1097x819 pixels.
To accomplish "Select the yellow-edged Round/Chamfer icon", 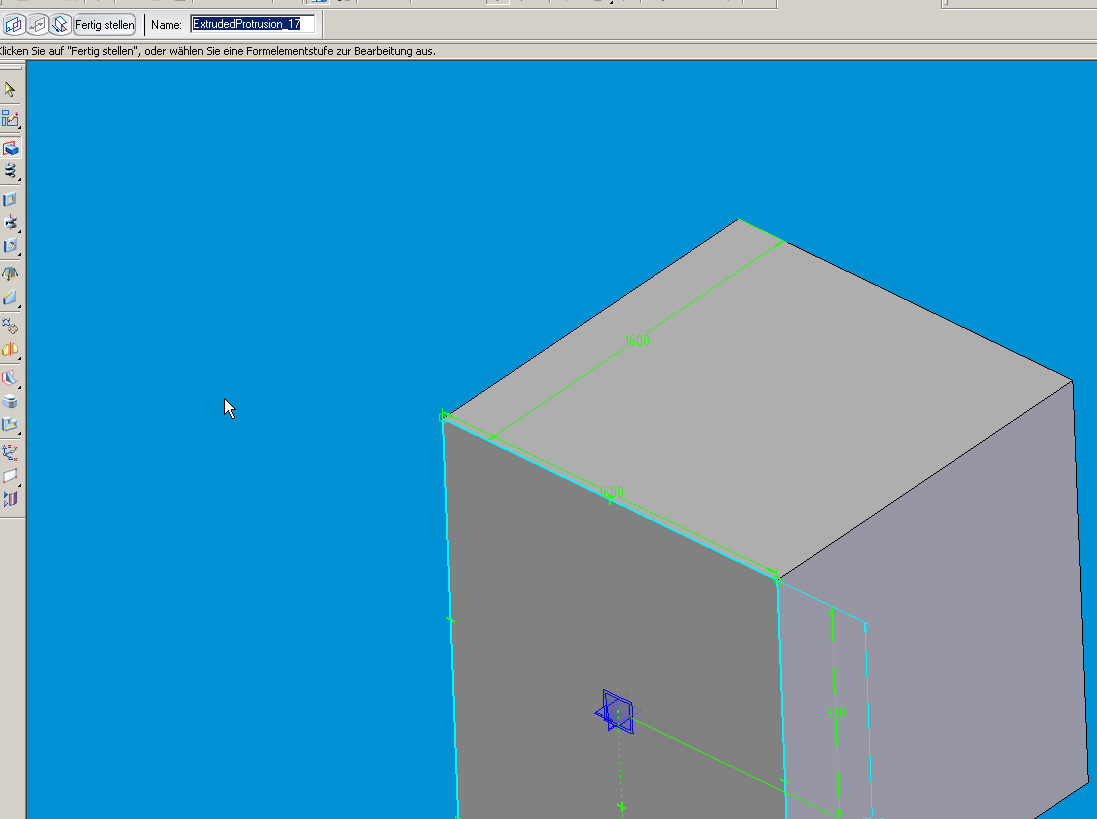I will pos(10,298).
